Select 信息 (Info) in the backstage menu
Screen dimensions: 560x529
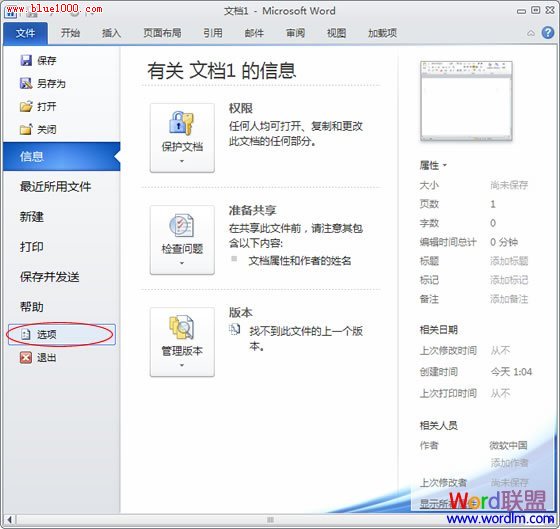(x=61, y=156)
